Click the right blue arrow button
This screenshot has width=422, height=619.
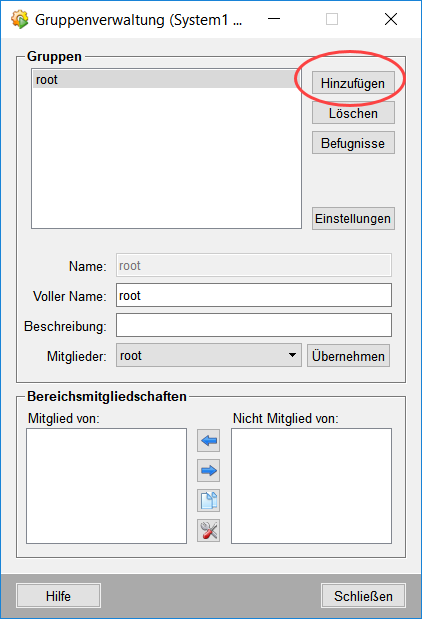click(208, 470)
